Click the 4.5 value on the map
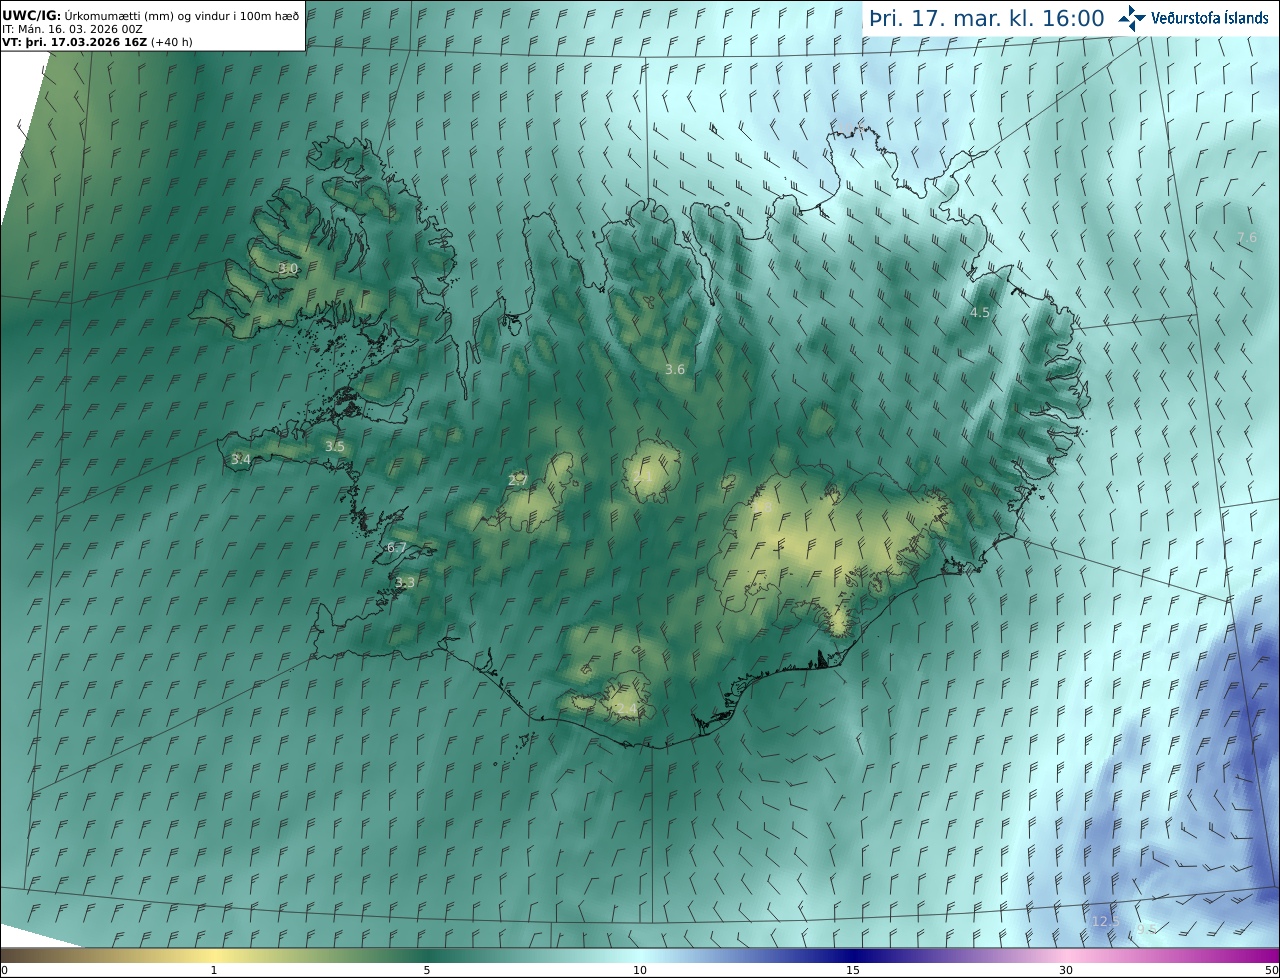 click(x=980, y=312)
